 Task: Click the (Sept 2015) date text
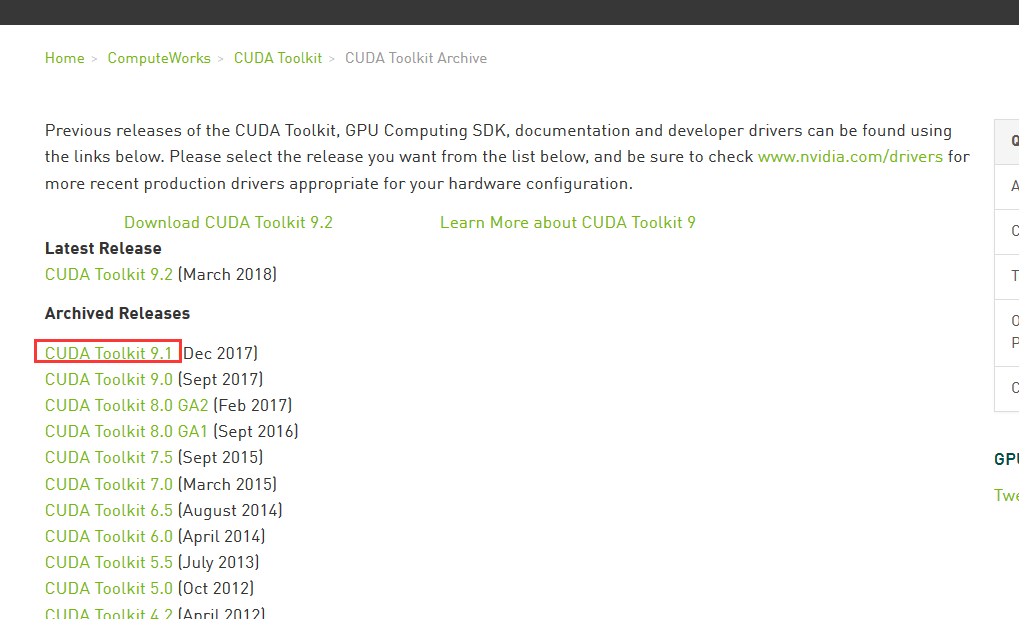click(x=220, y=457)
